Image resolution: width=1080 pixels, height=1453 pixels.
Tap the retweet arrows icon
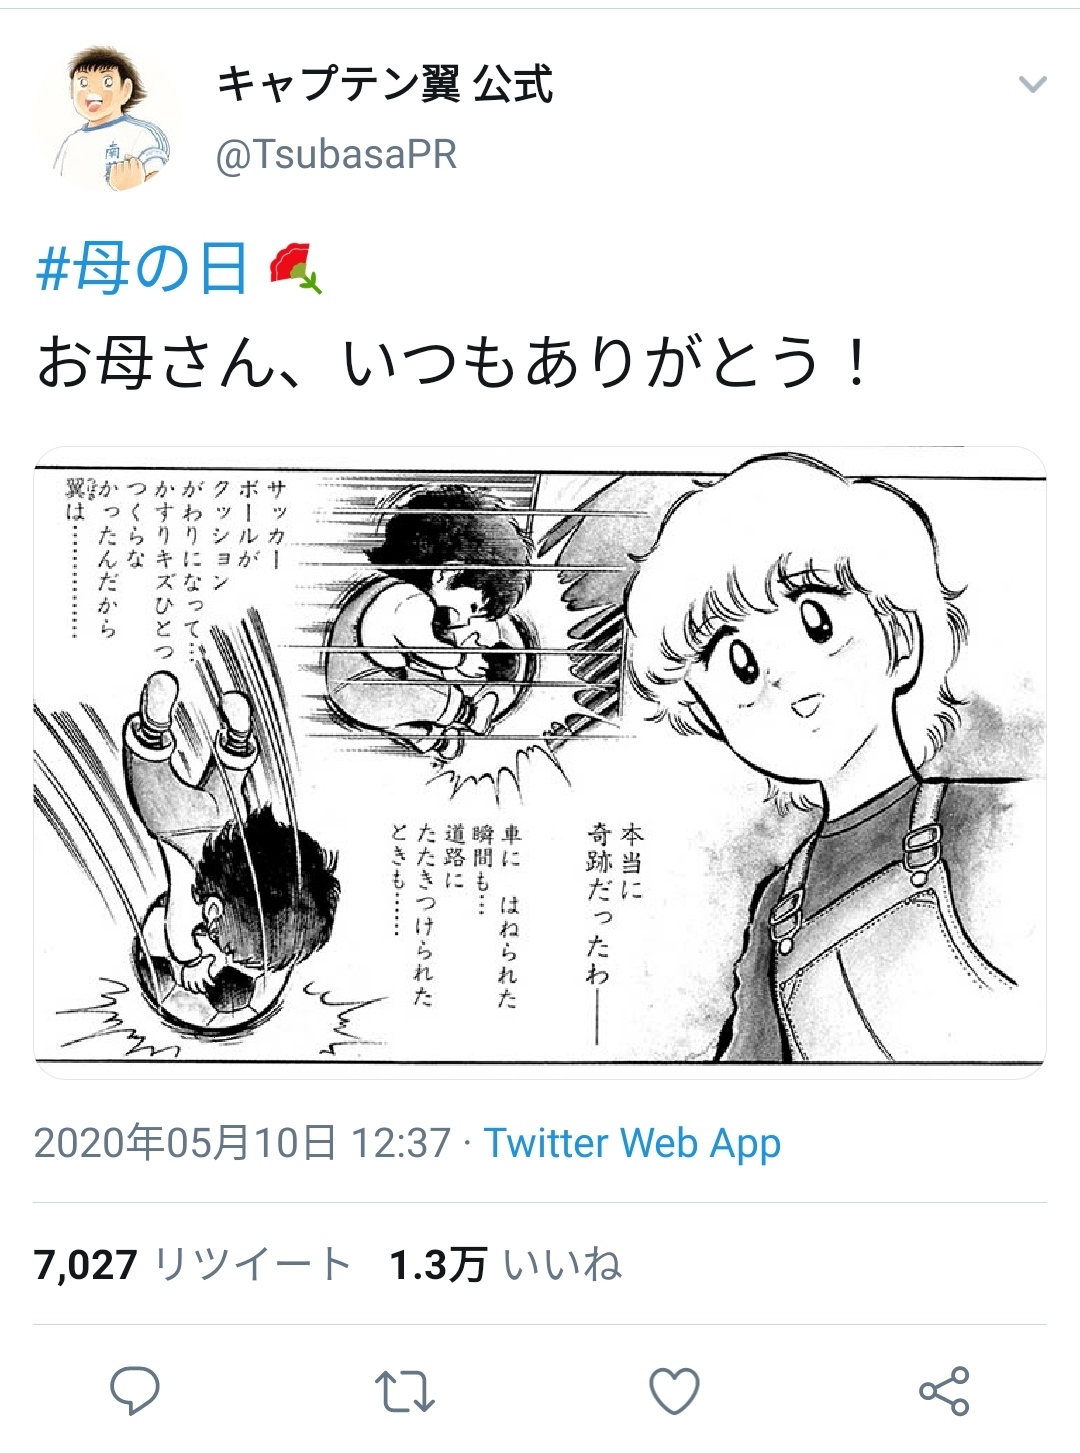point(405,1392)
